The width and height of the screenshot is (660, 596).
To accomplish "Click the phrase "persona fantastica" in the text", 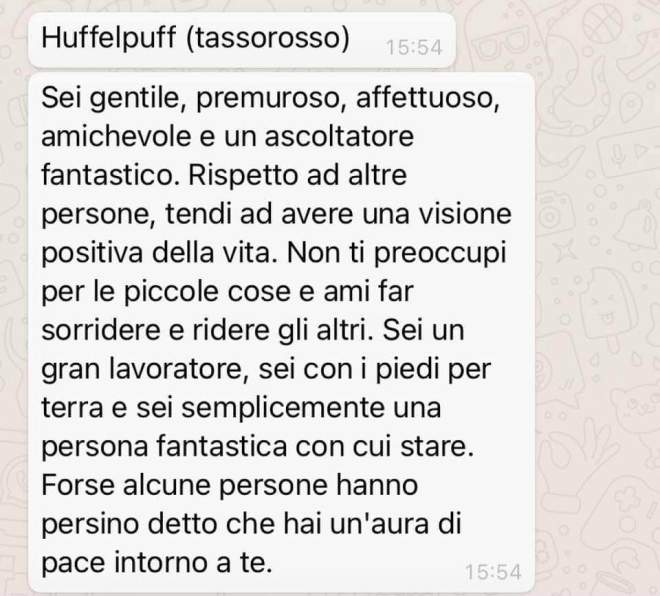I will point(164,446).
